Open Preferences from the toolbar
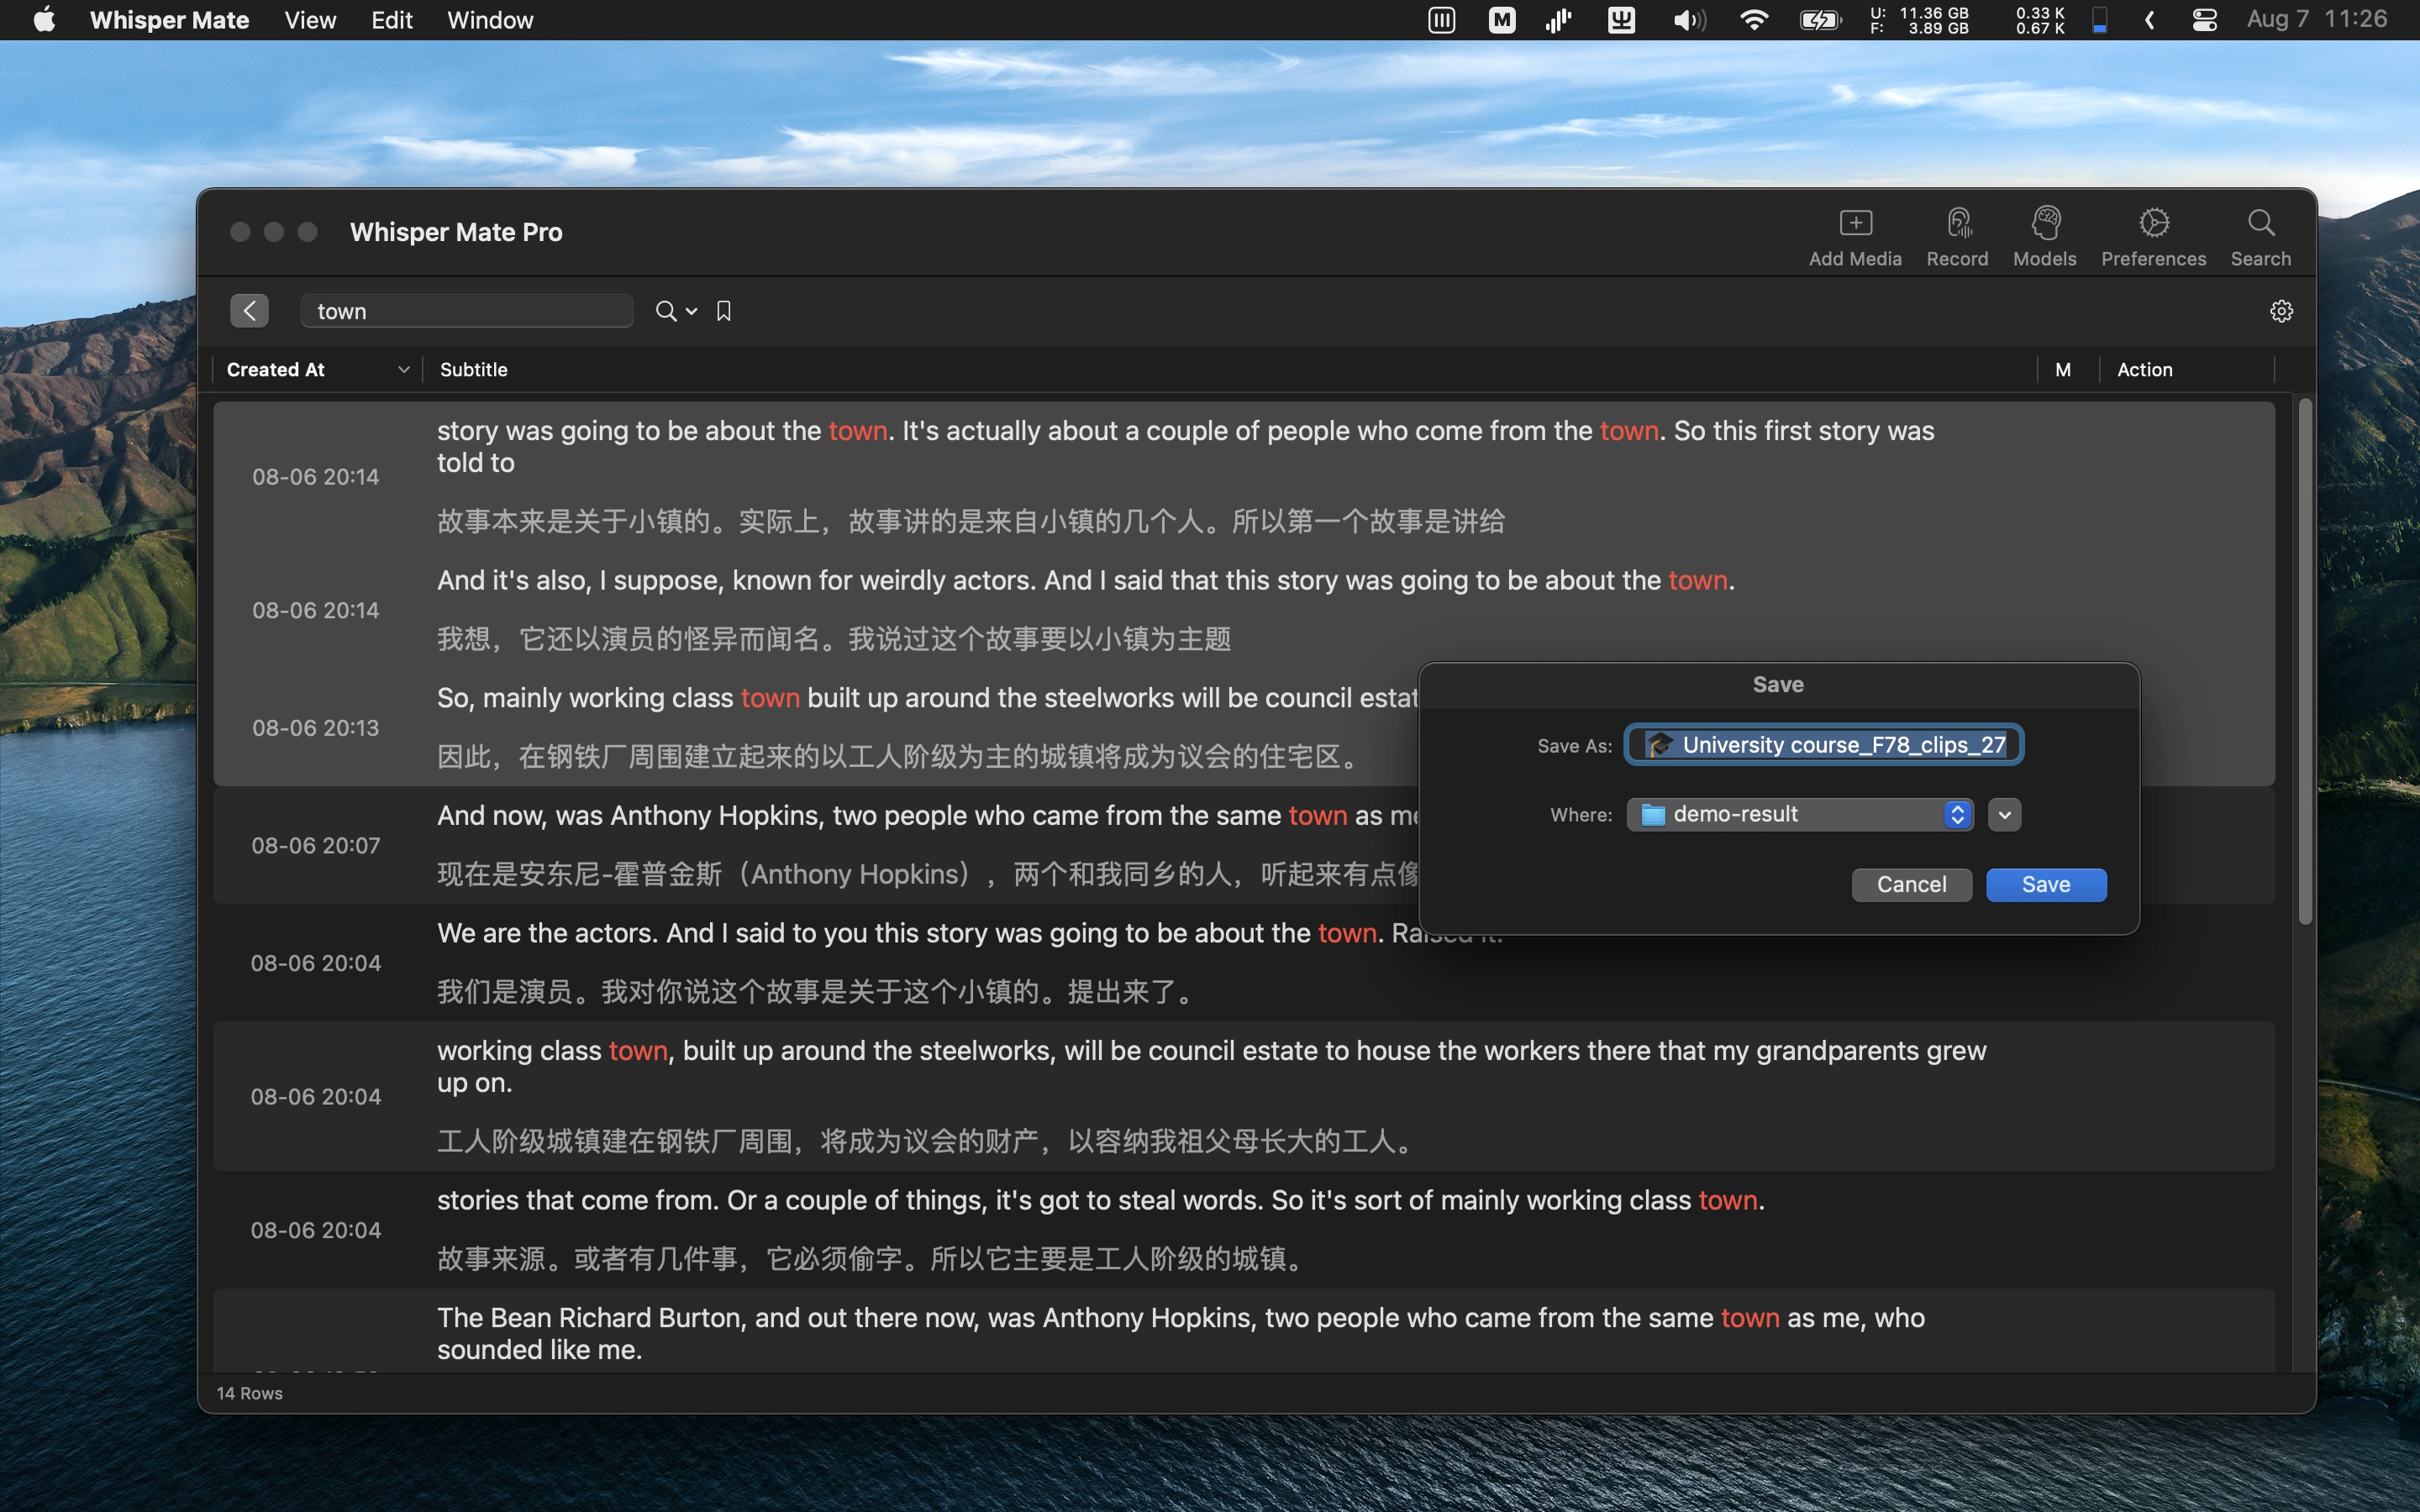 [2153, 237]
